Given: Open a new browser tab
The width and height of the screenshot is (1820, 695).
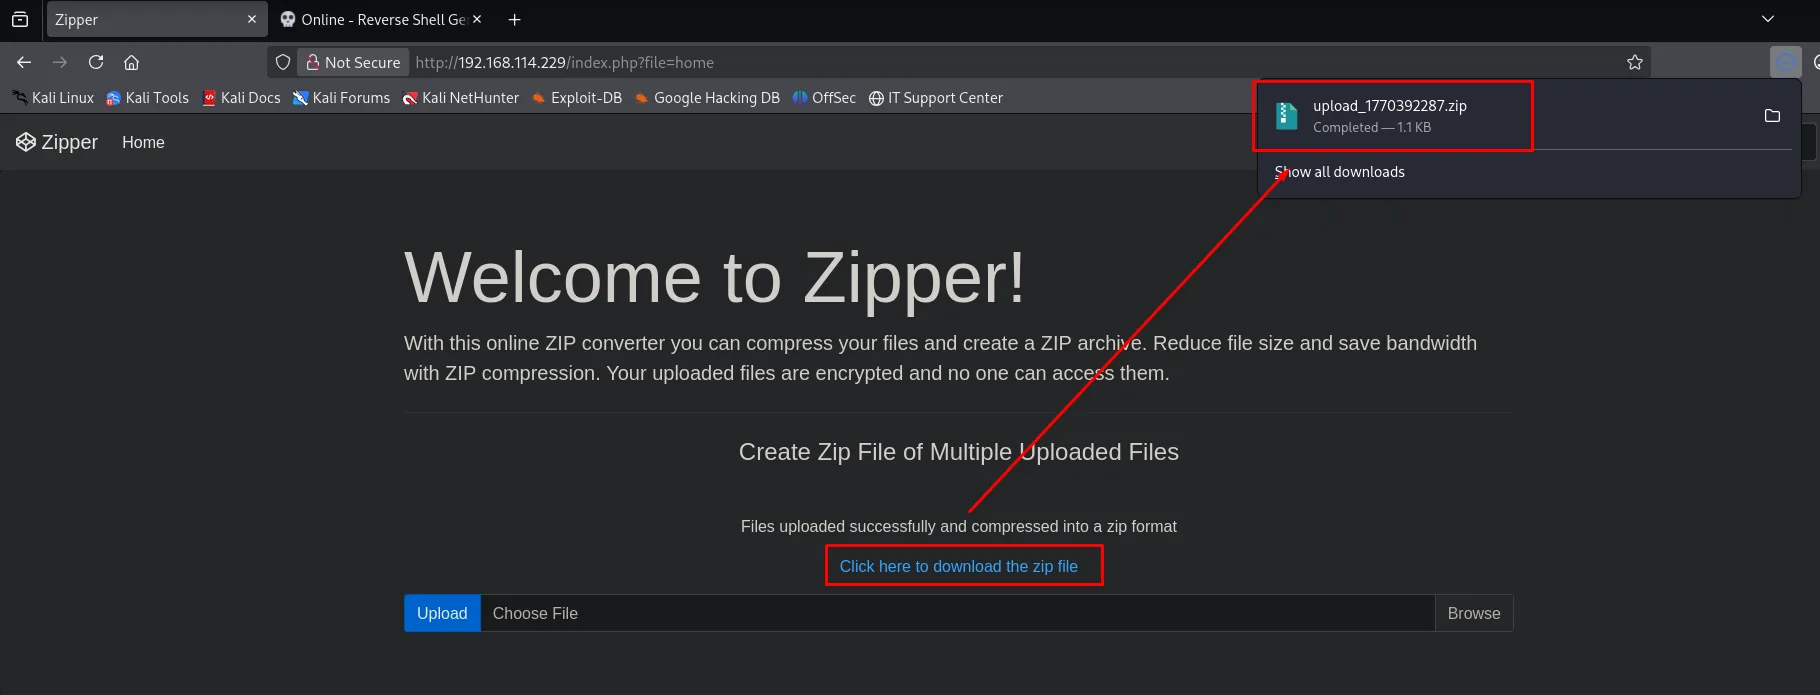Looking at the screenshot, I should tap(514, 19).
